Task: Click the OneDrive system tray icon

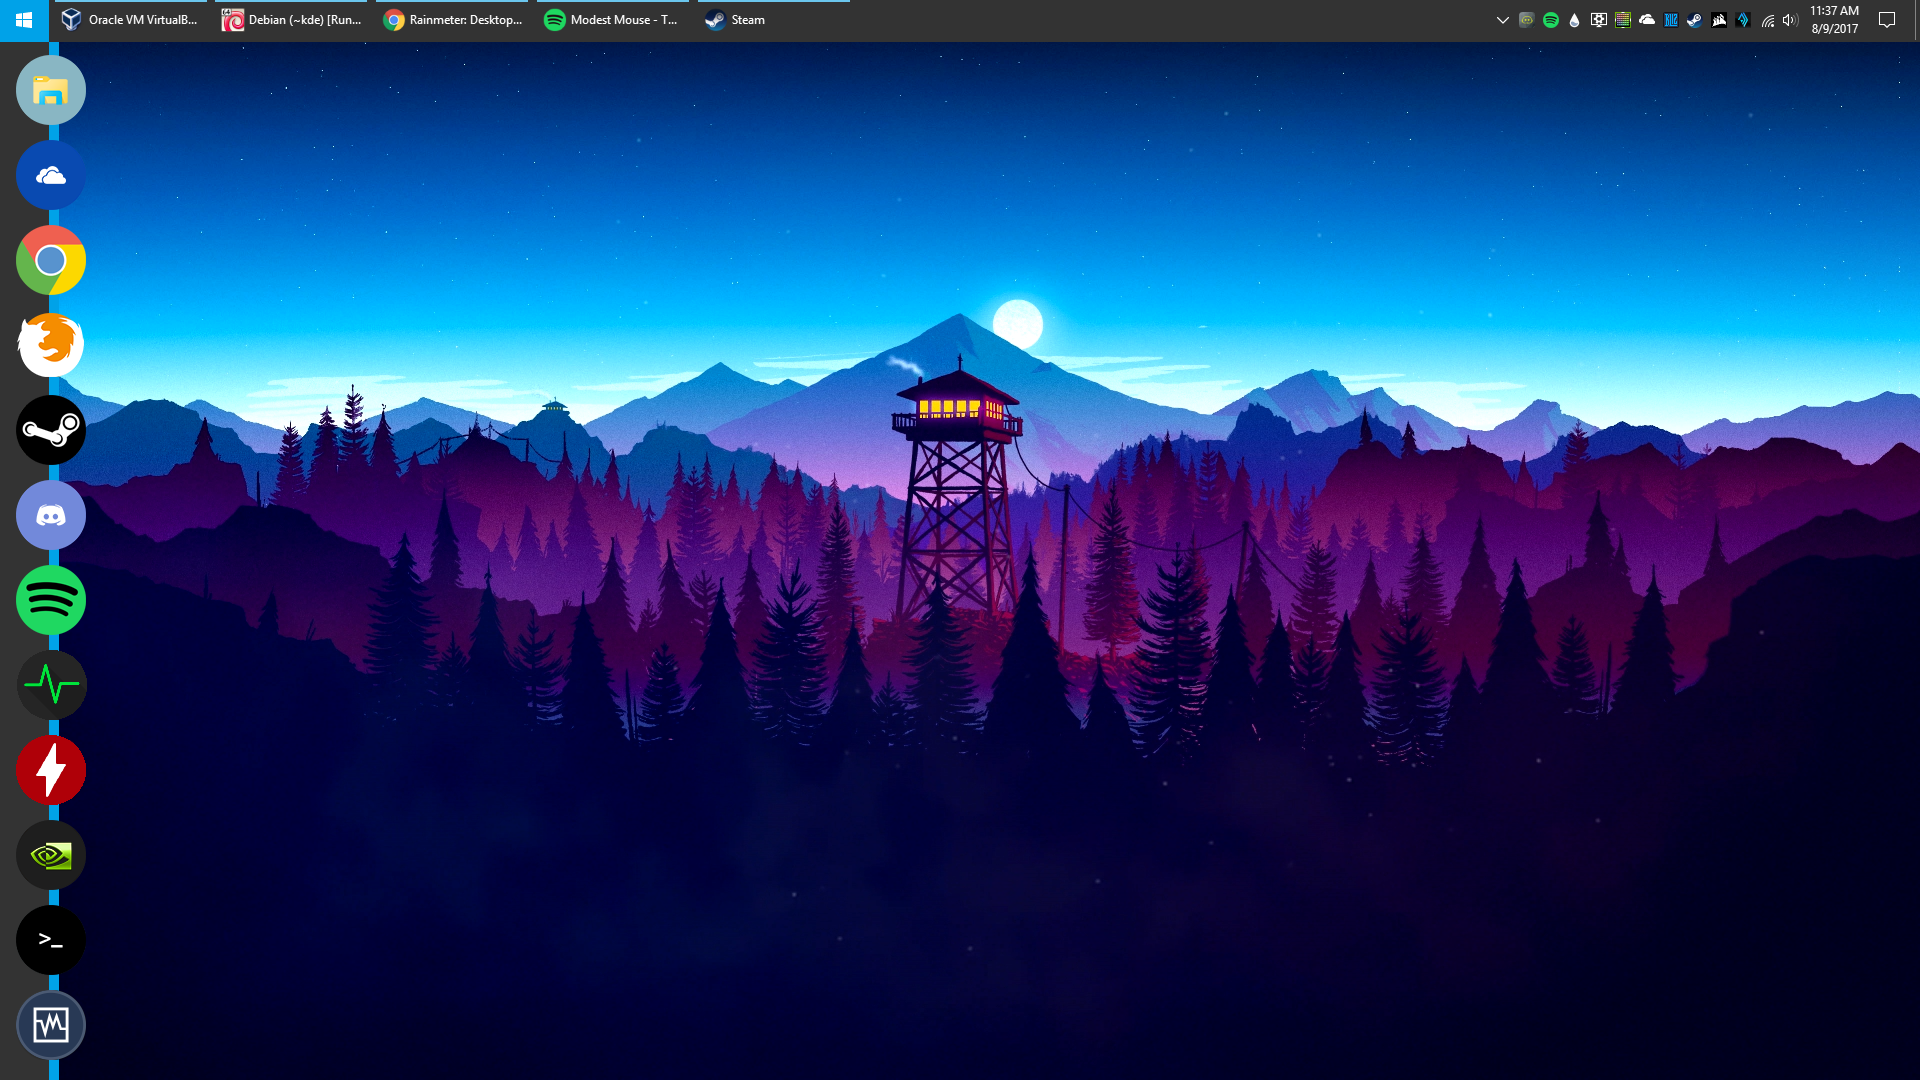Action: click(1646, 18)
